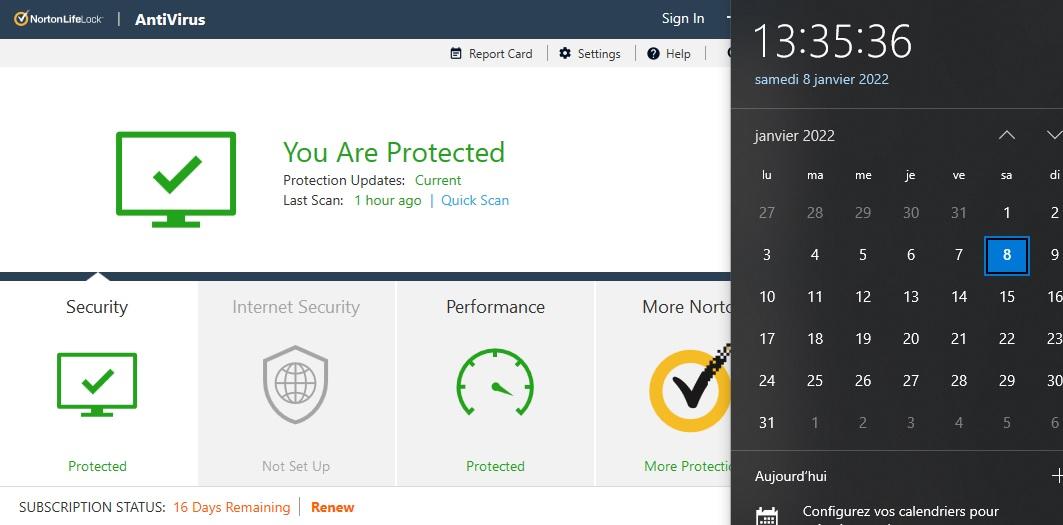Select January 1 in calendar
The width and height of the screenshot is (1063, 525).
coord(1007,213)
